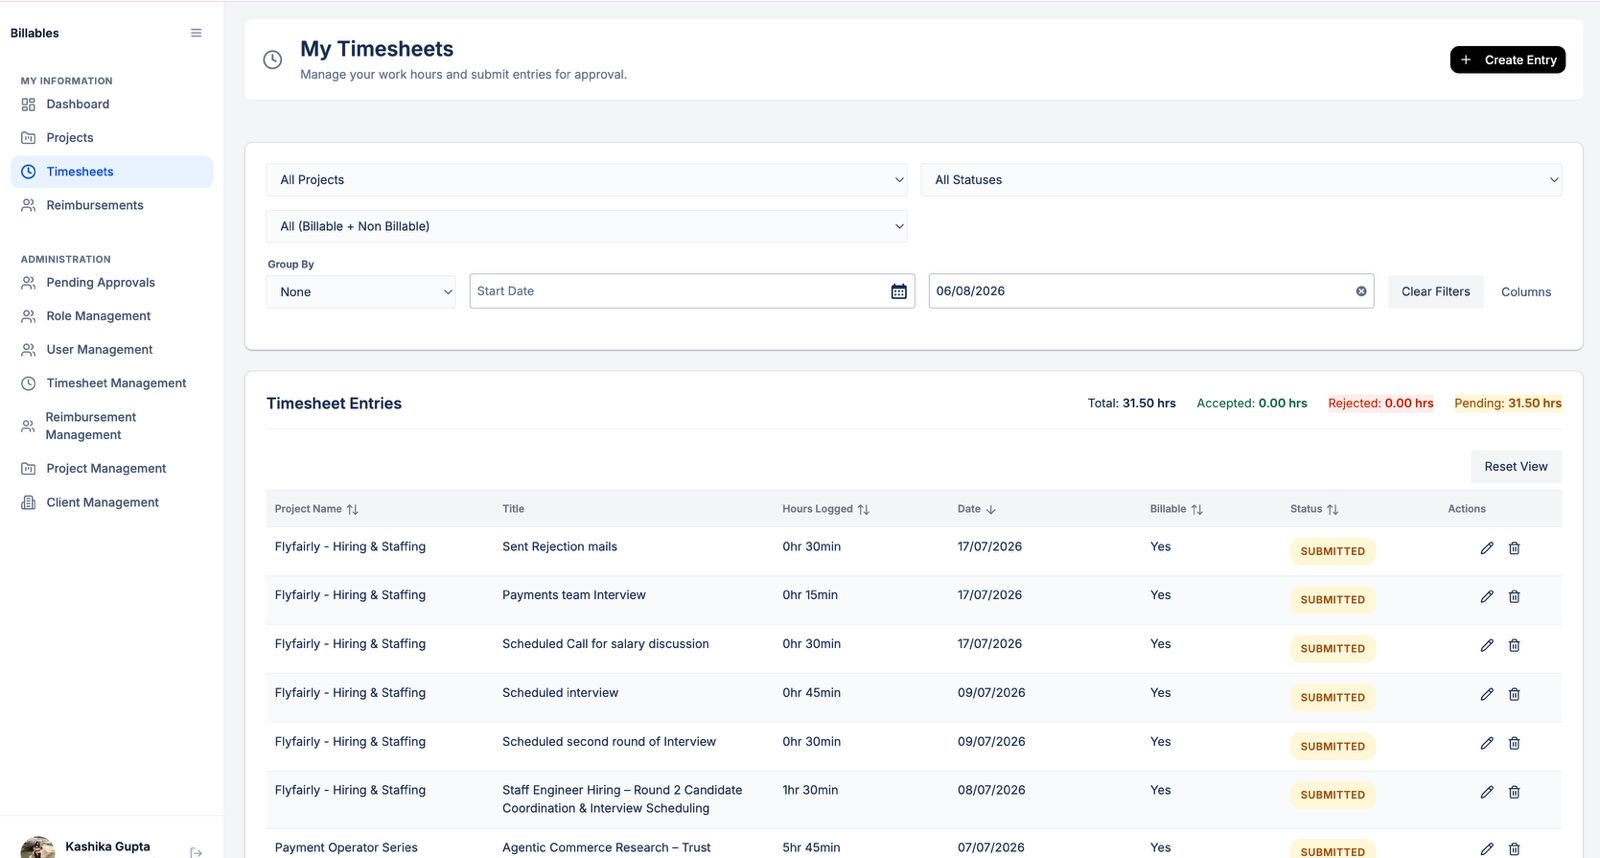Delete the Payments team Interview entry

(x=1514, y=597)
